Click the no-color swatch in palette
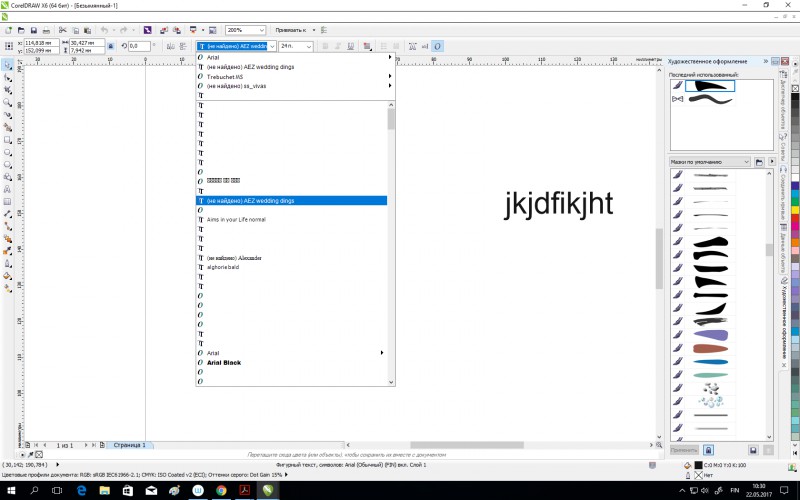Screen dimensions: 800x500 (795, 88)
